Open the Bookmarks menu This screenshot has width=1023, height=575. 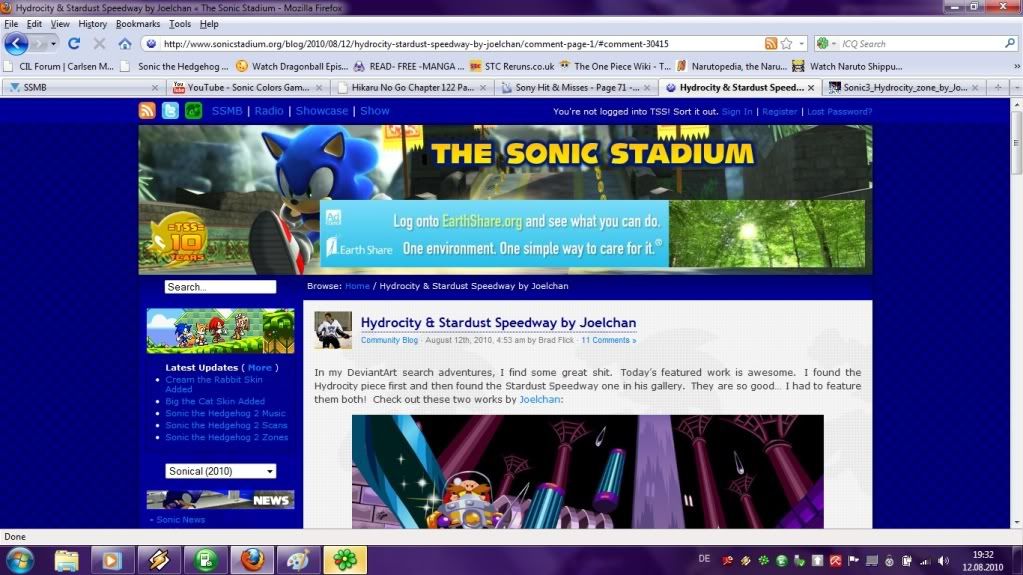click(138, 24)
